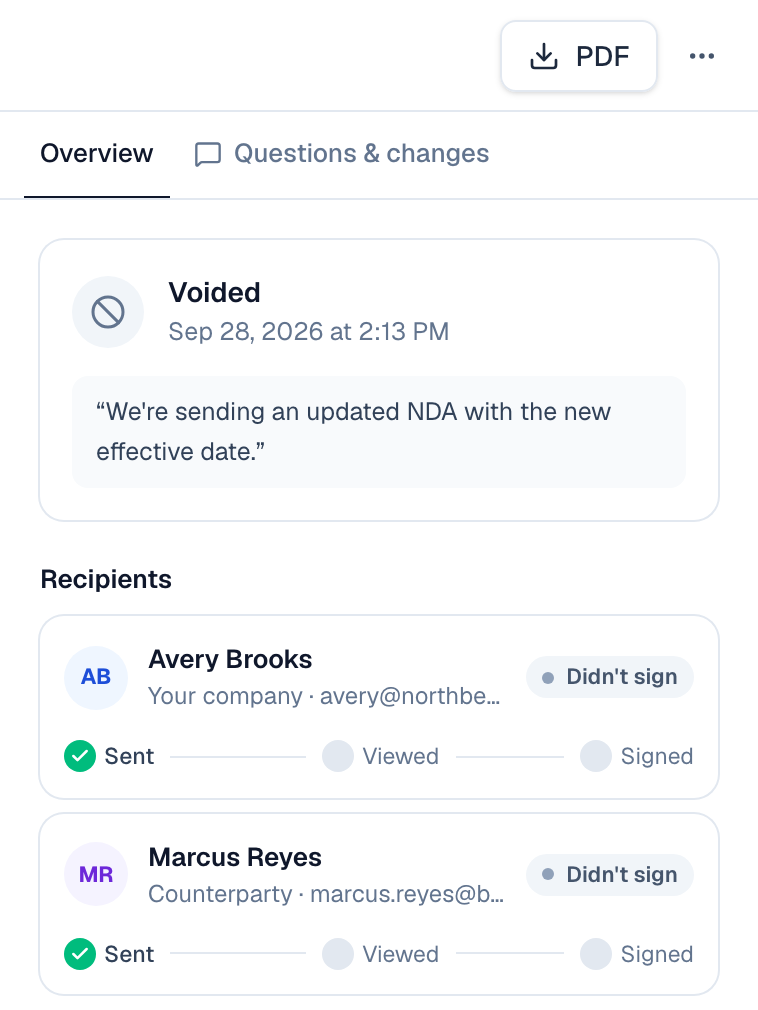Click Avery Brooks' Didn't sign badge

click(x=610, y=677)
